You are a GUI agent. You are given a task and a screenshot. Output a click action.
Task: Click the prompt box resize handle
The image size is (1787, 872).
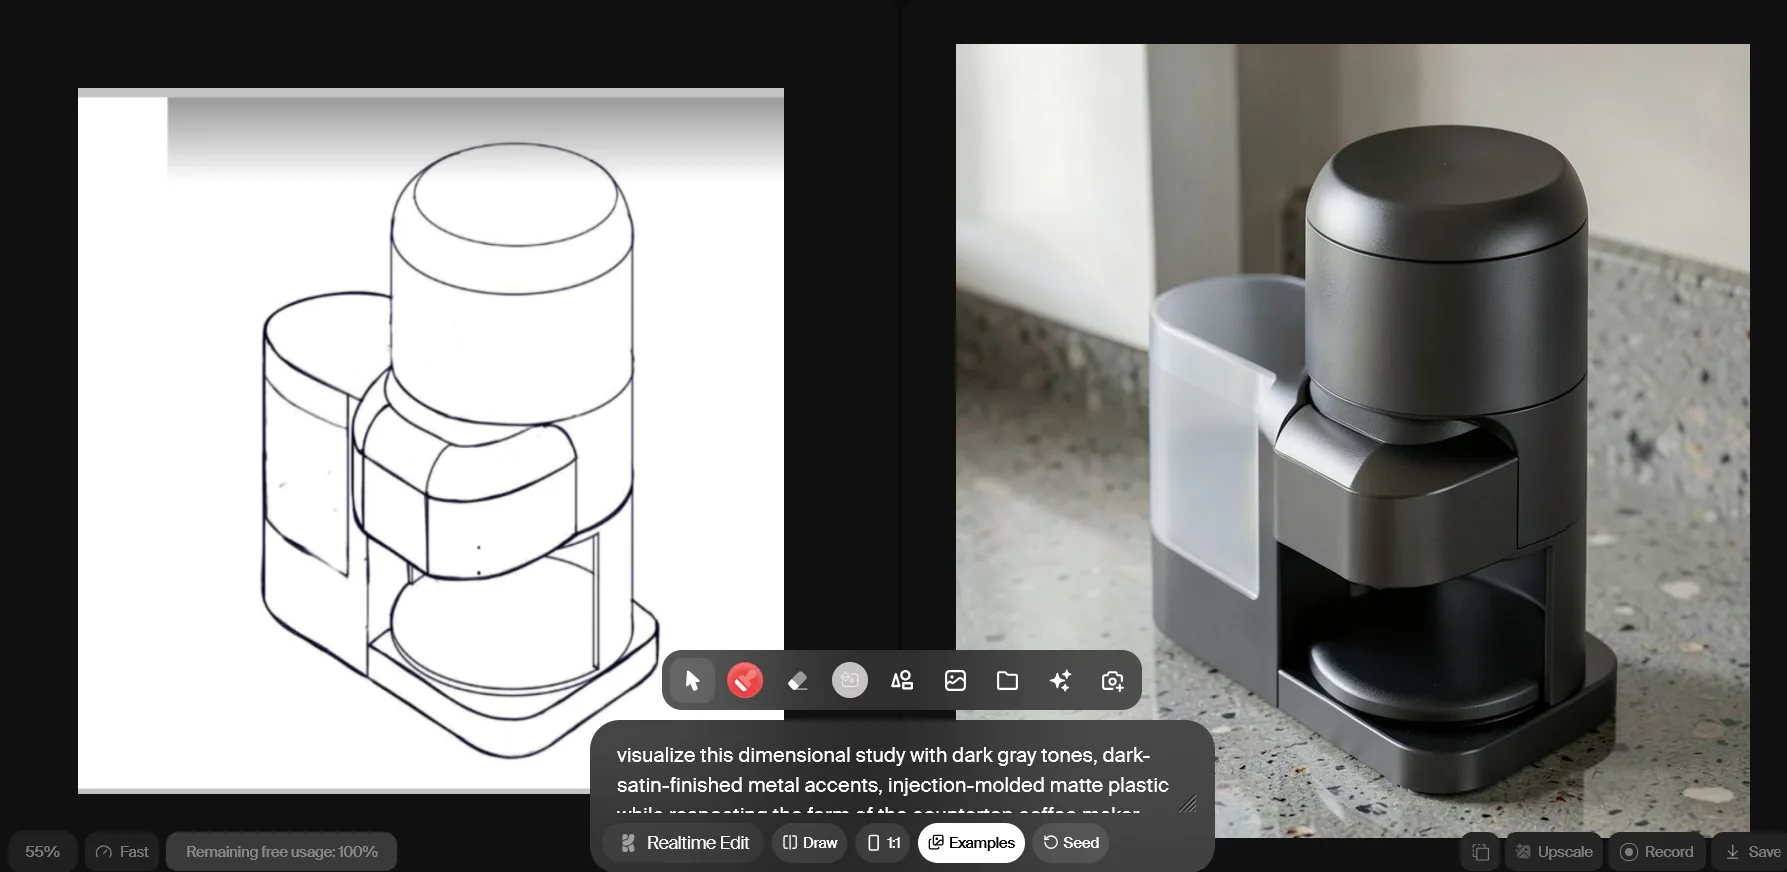tap(1188, 804)
